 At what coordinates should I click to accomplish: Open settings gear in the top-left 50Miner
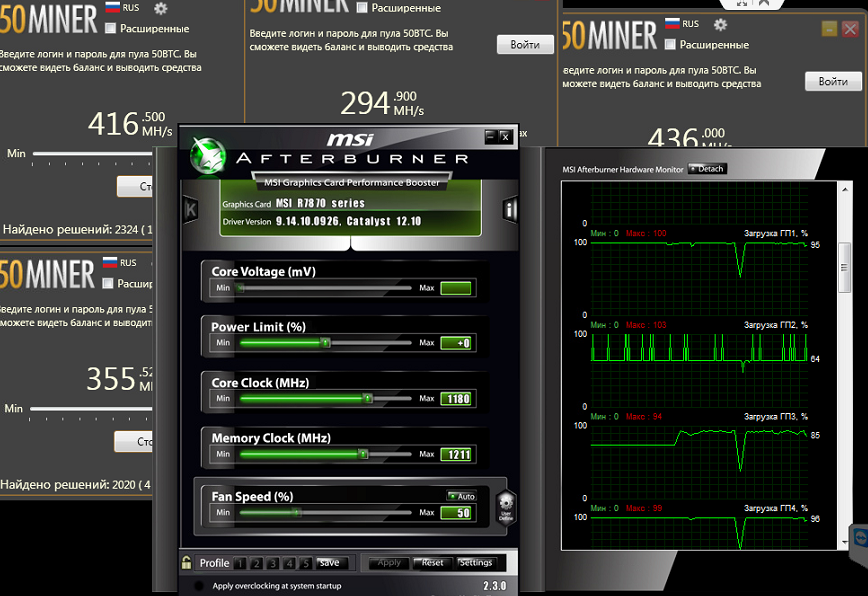pyautogui.click(x=161, y=8)
